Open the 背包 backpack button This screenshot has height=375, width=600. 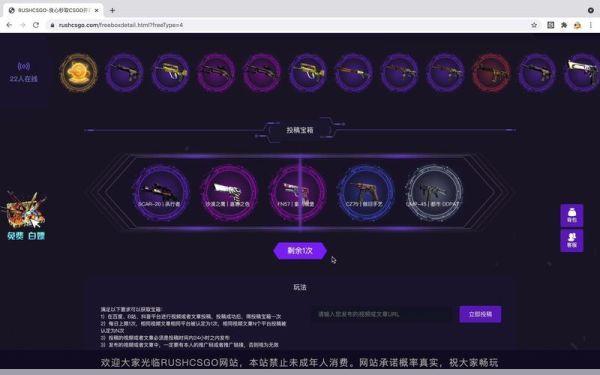tap(572, 215)
